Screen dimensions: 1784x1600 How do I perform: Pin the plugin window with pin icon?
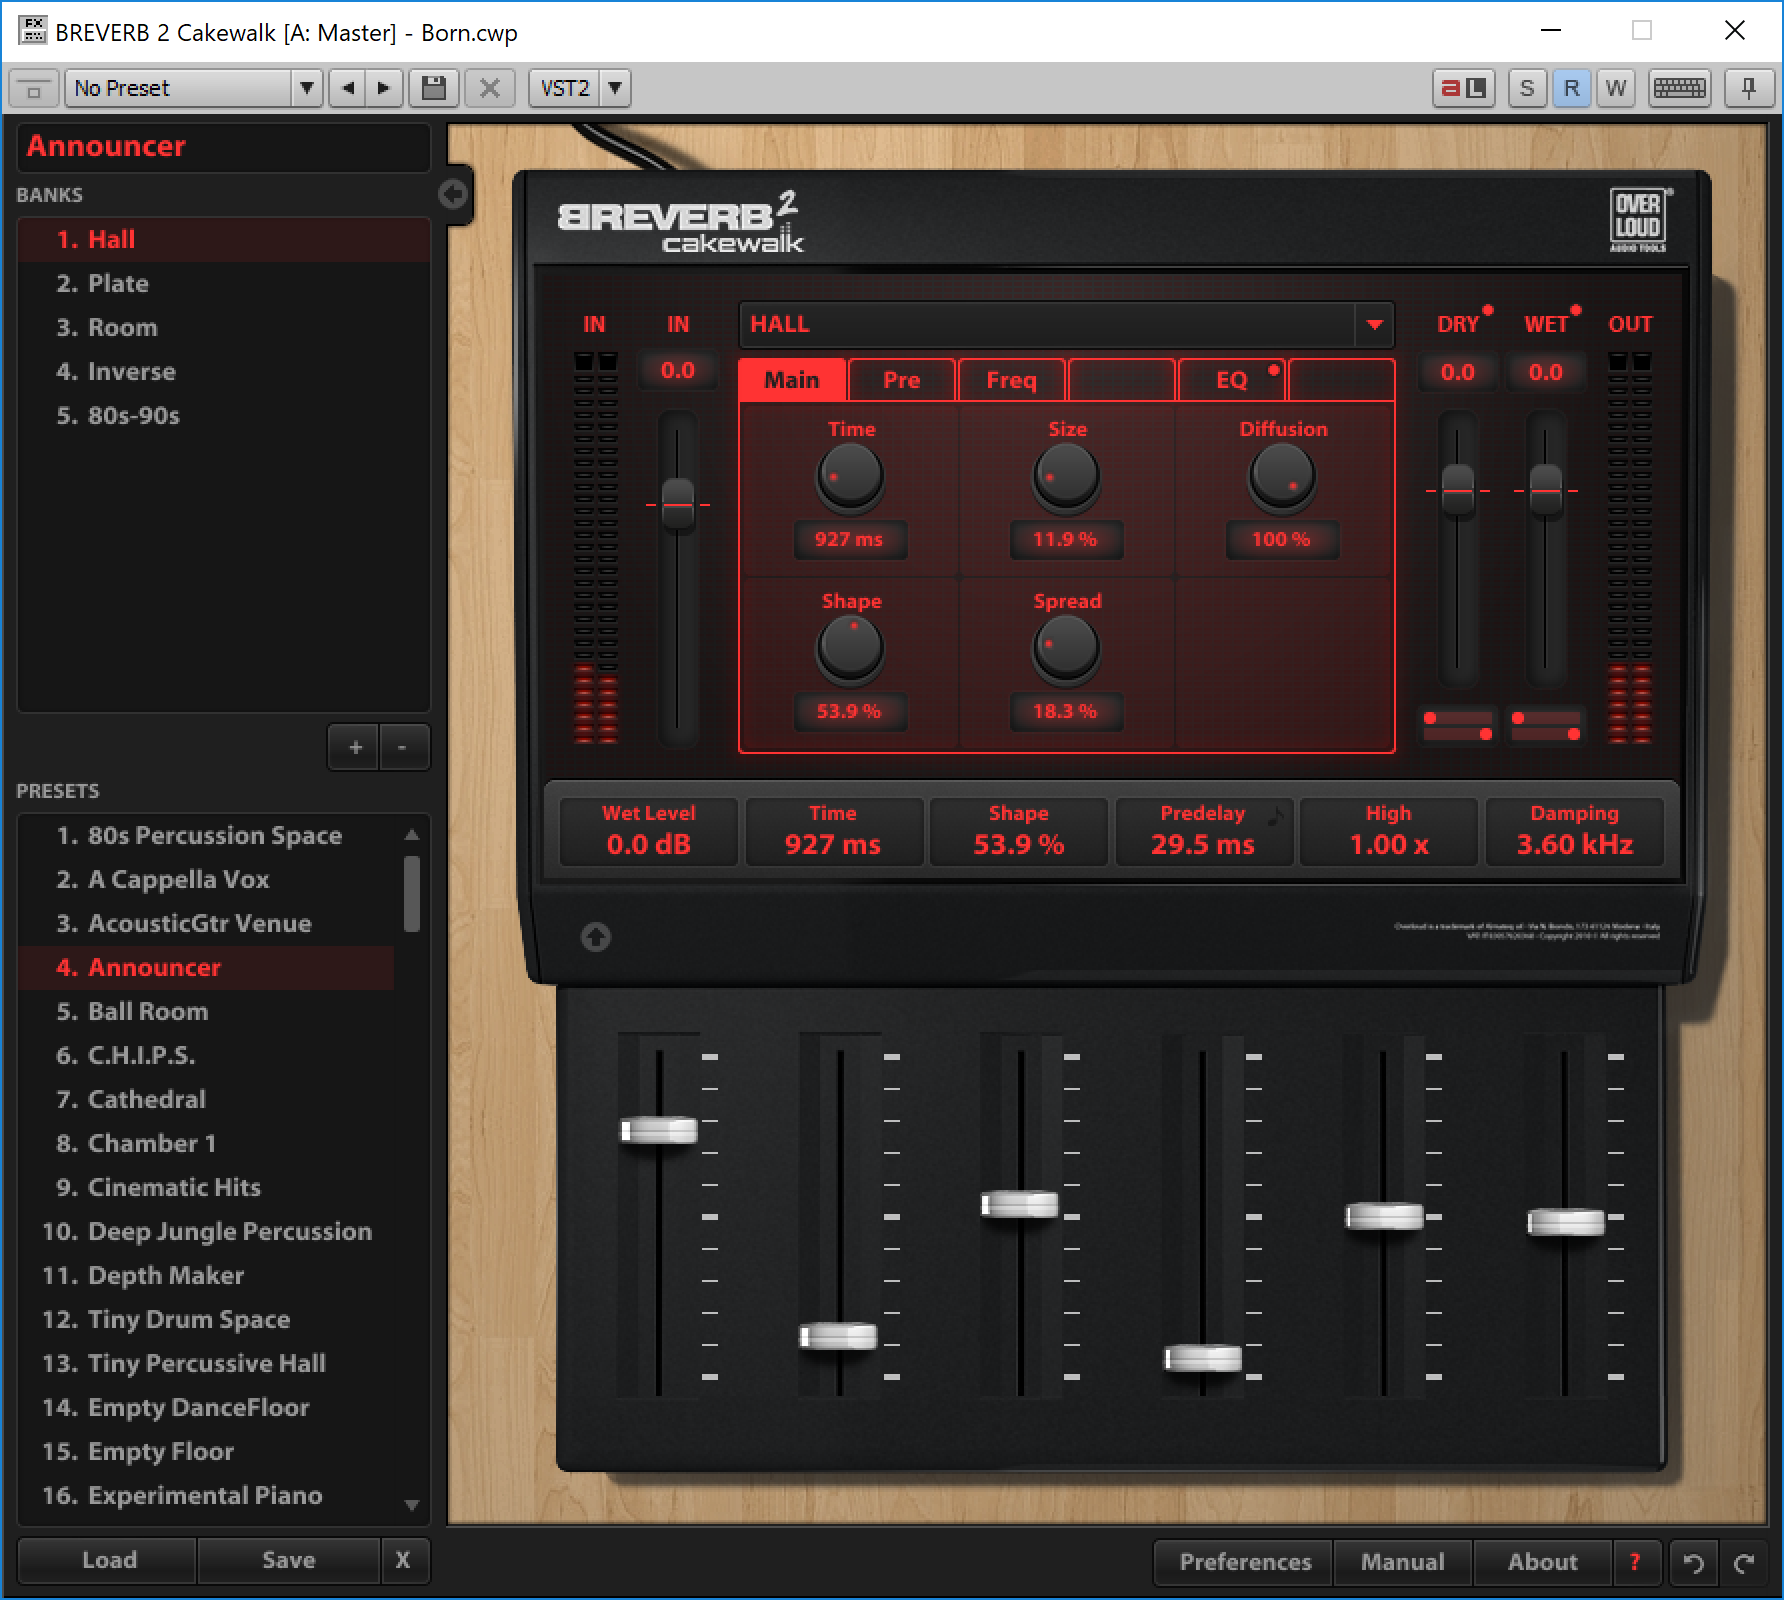[1748, 88]
